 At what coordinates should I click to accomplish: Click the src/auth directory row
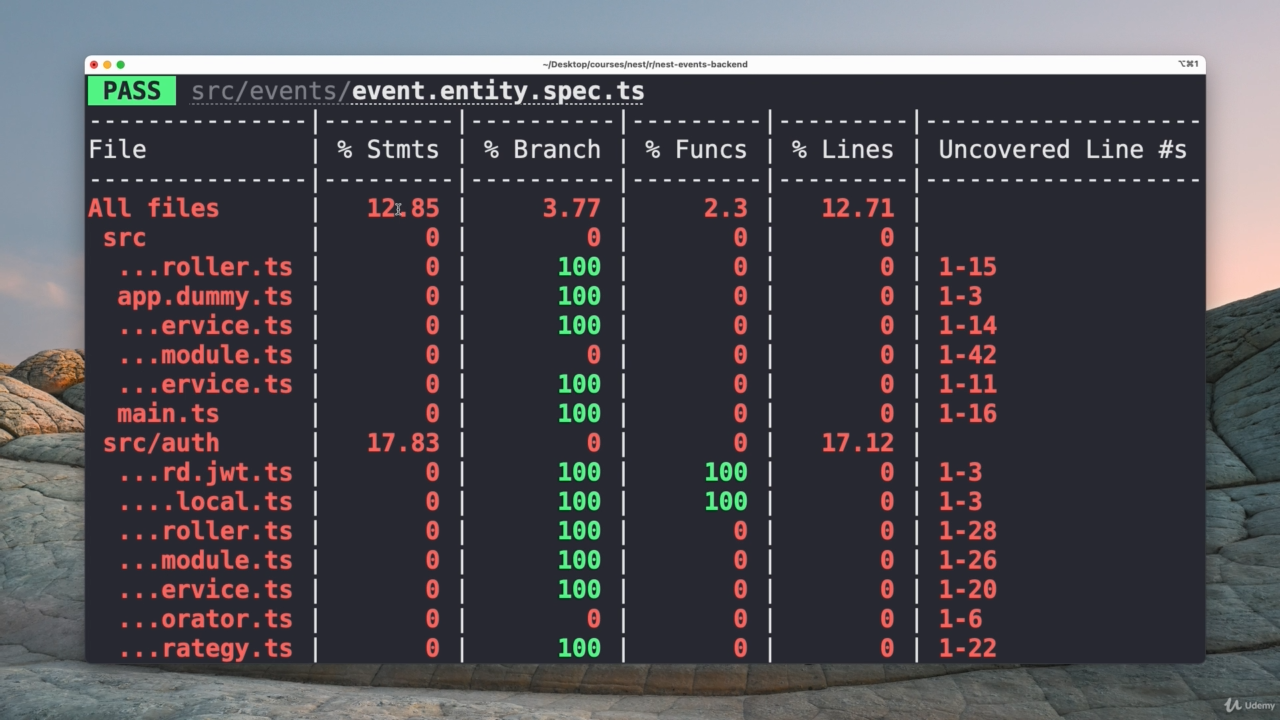pyautogui.click(x=161, y=443)
